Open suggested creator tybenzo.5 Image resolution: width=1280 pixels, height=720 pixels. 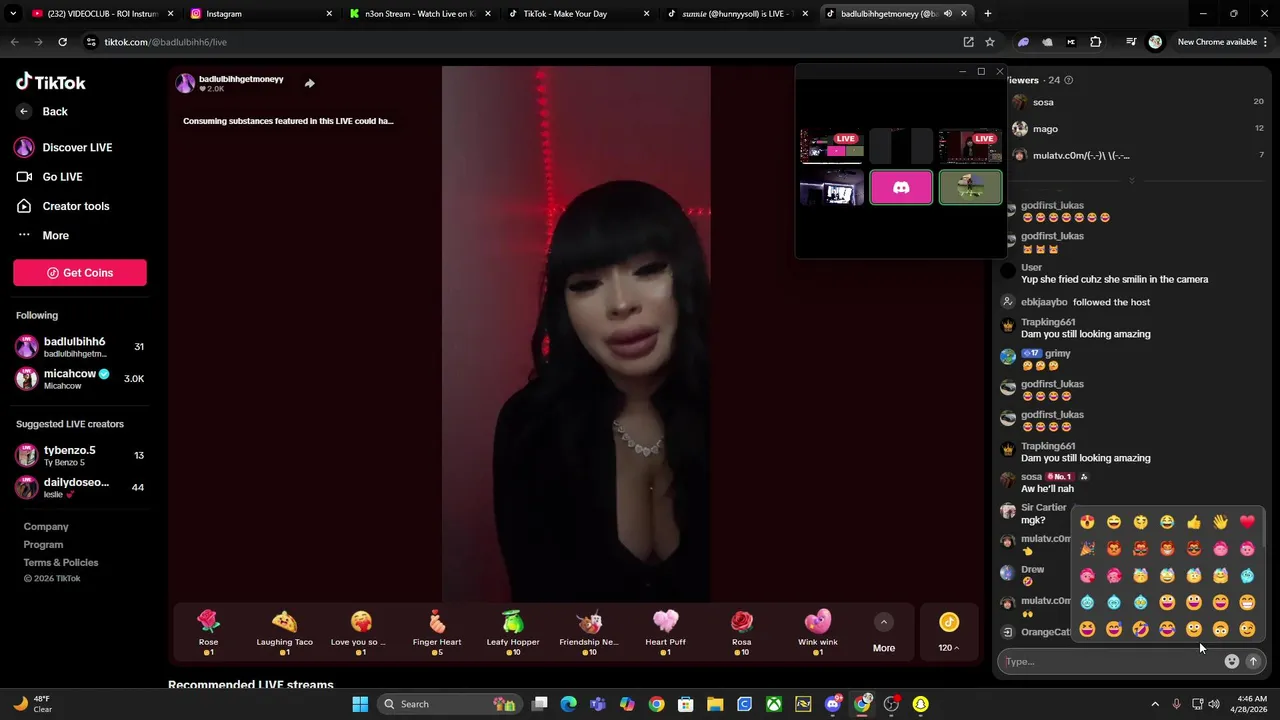click(x=80, y=456)
